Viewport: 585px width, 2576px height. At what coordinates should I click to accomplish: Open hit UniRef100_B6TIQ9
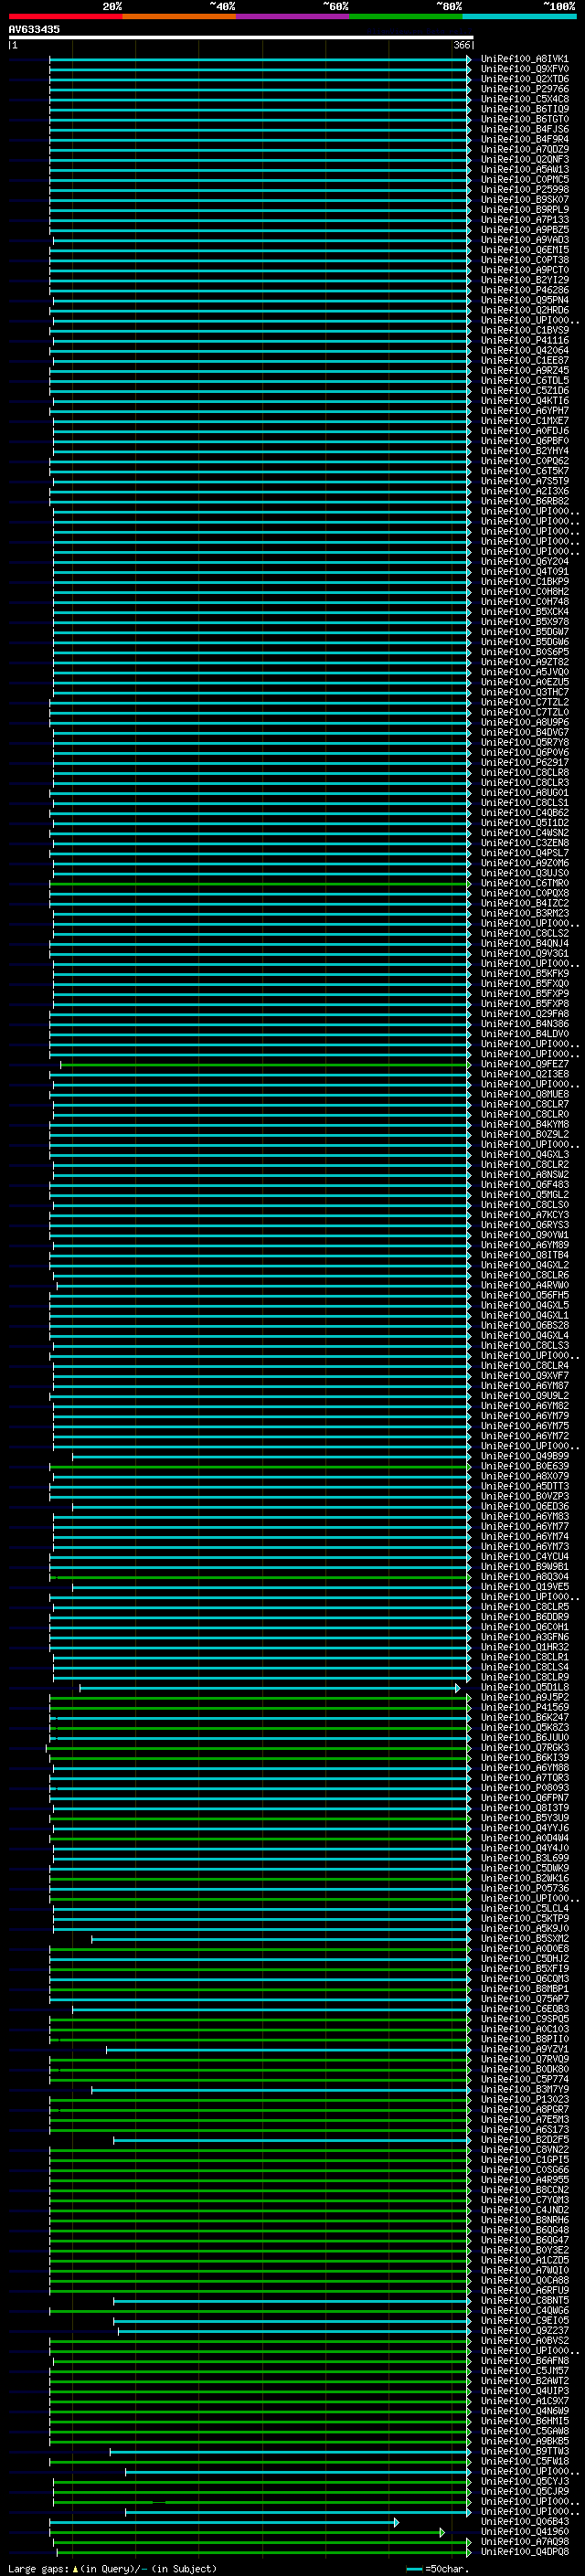coord(524,109)
